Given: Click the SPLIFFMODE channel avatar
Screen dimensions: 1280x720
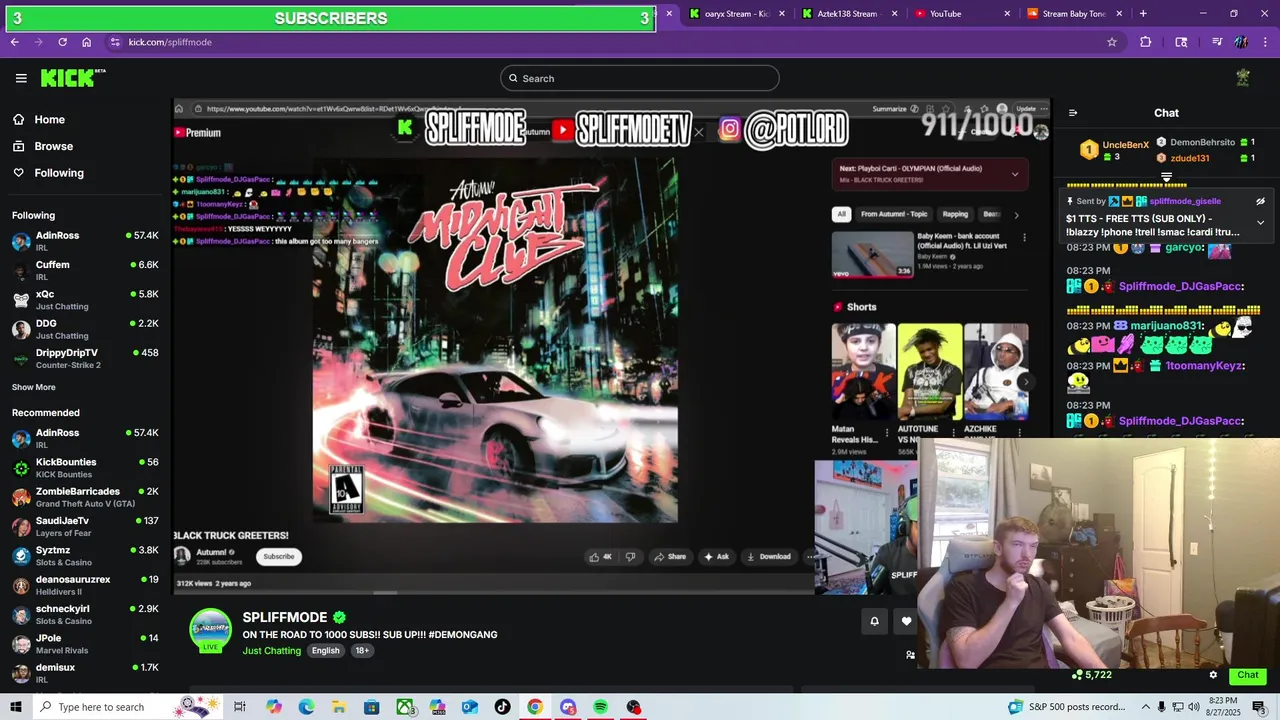Looking at the screenshot, I should pos(211,630).
